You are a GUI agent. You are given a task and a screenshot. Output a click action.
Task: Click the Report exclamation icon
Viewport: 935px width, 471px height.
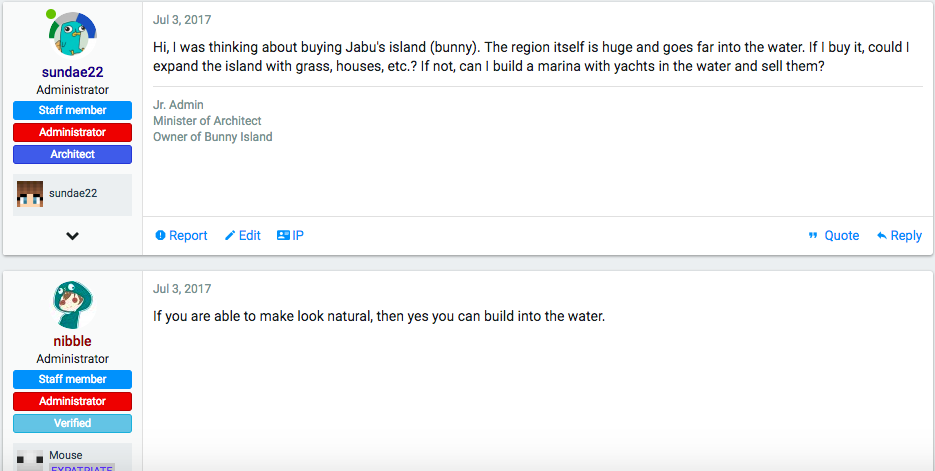coord(160,236)
